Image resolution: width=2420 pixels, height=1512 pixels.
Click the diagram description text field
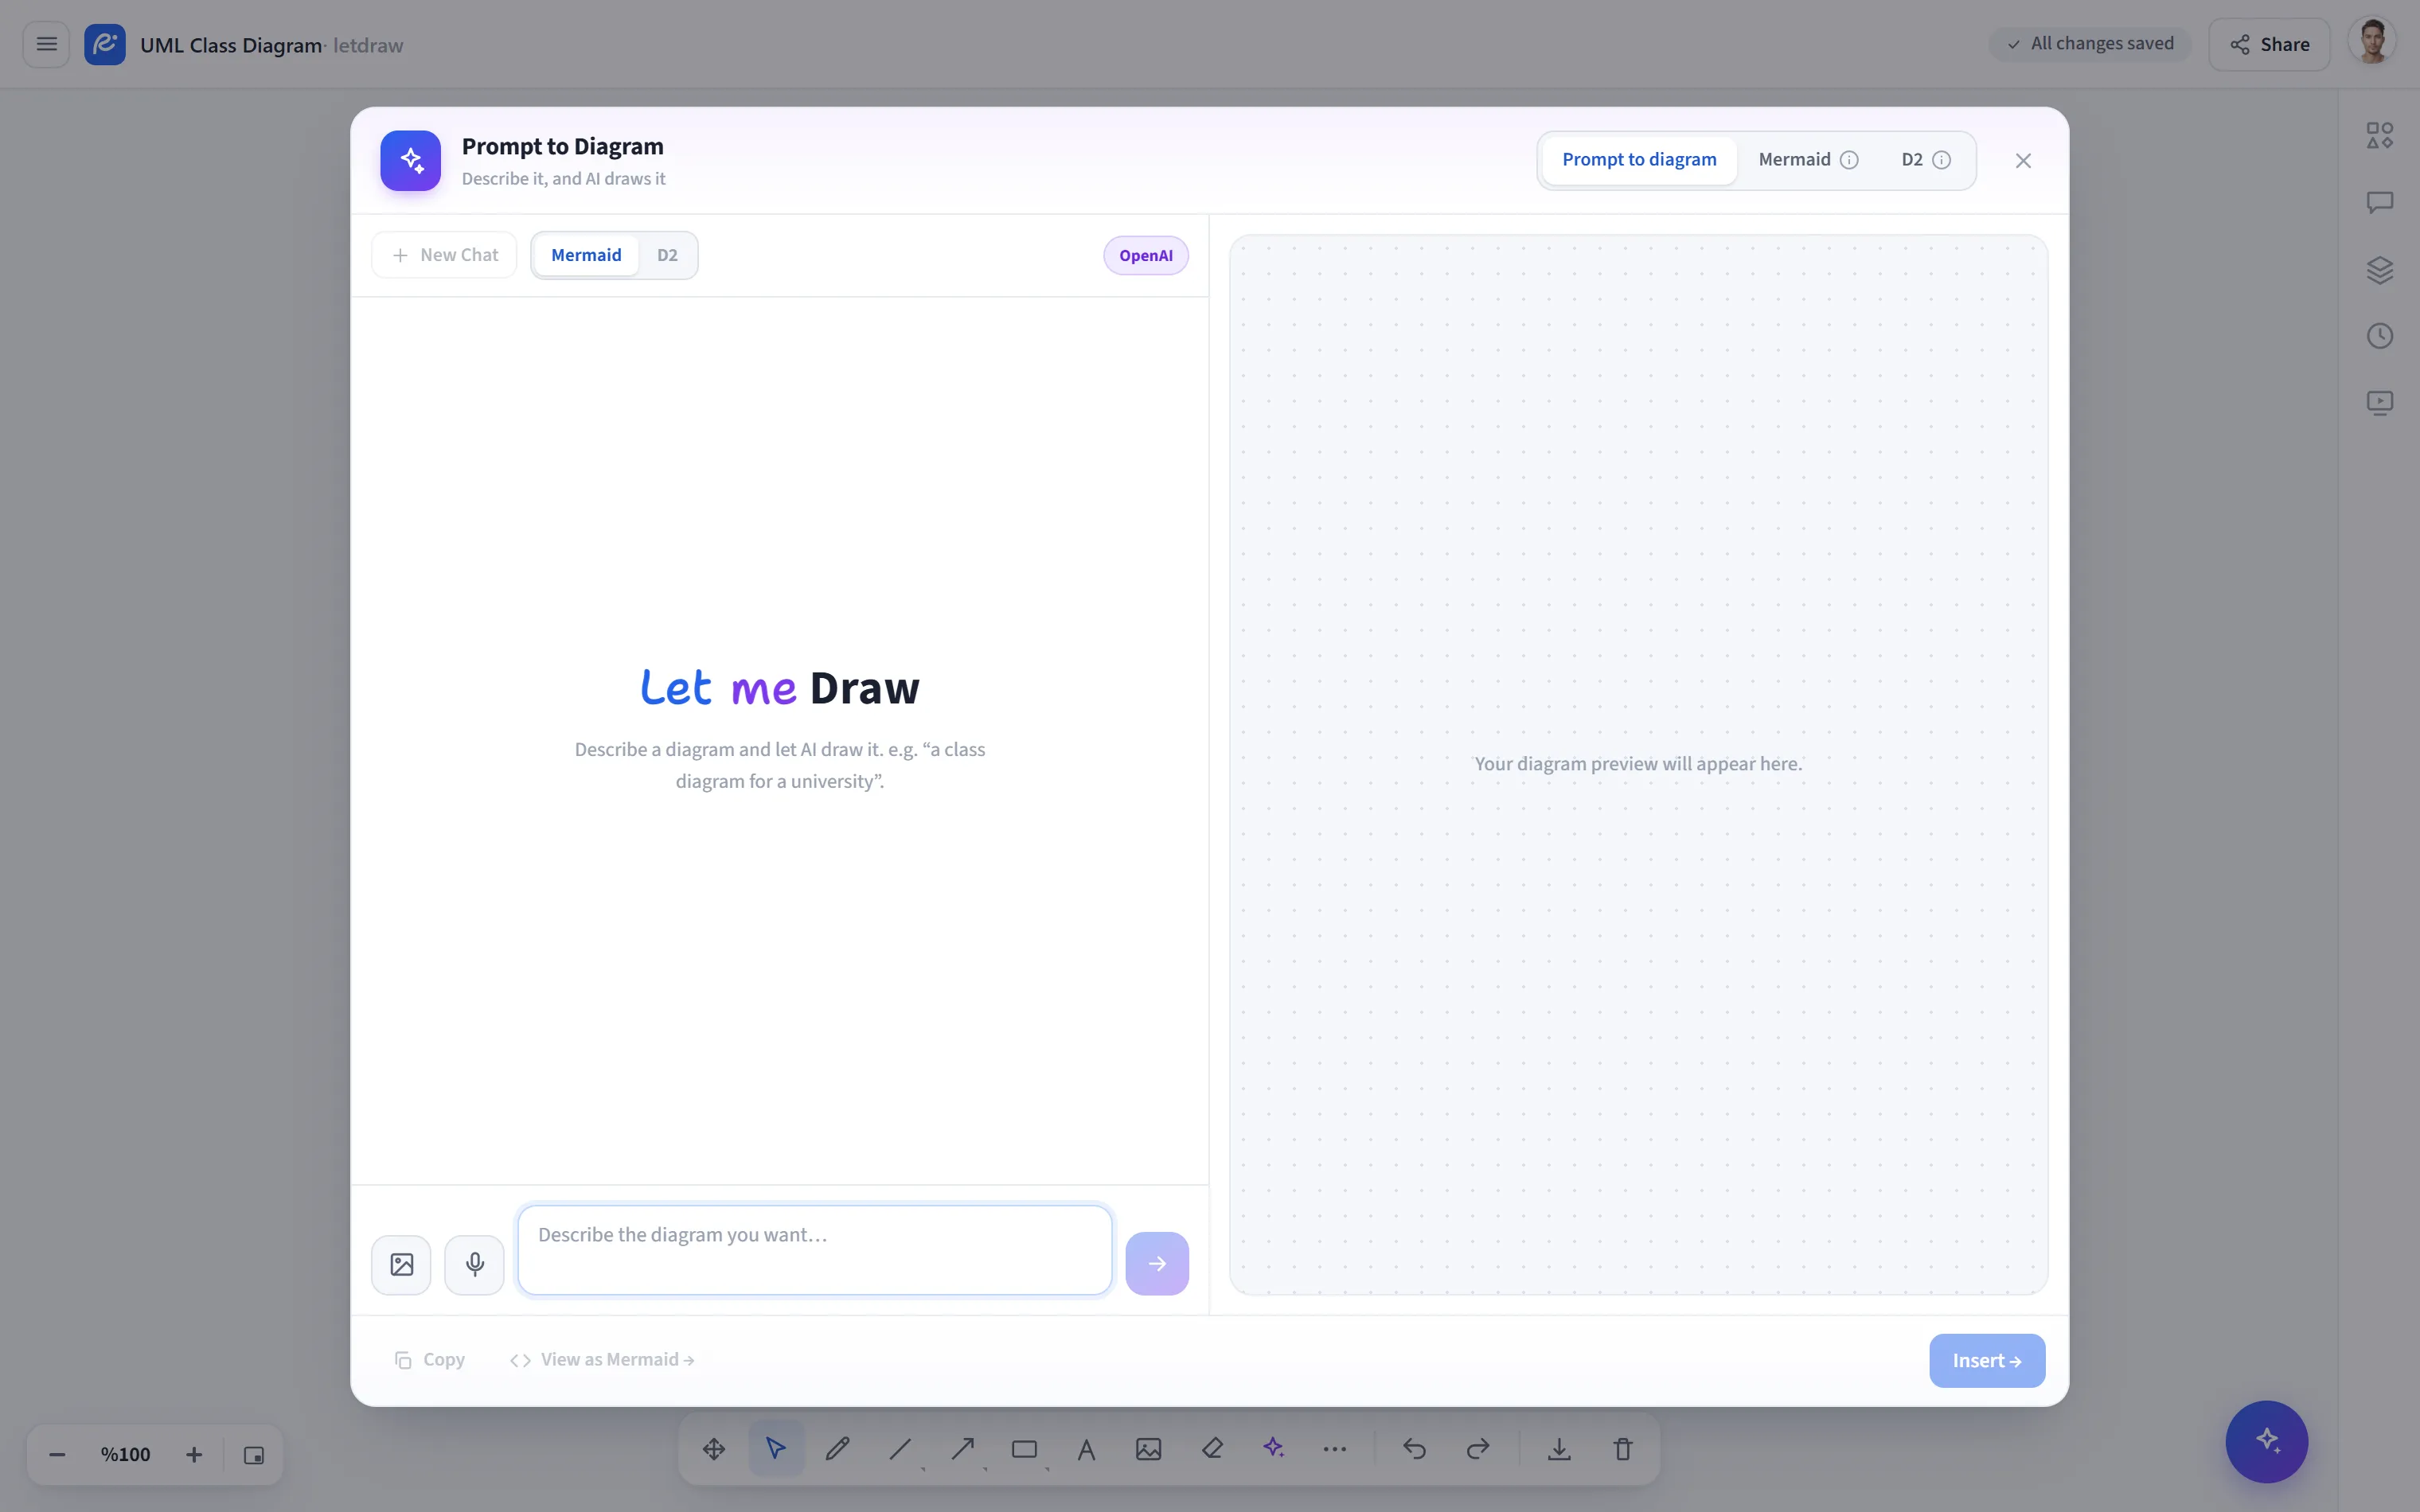(815, 1250)
